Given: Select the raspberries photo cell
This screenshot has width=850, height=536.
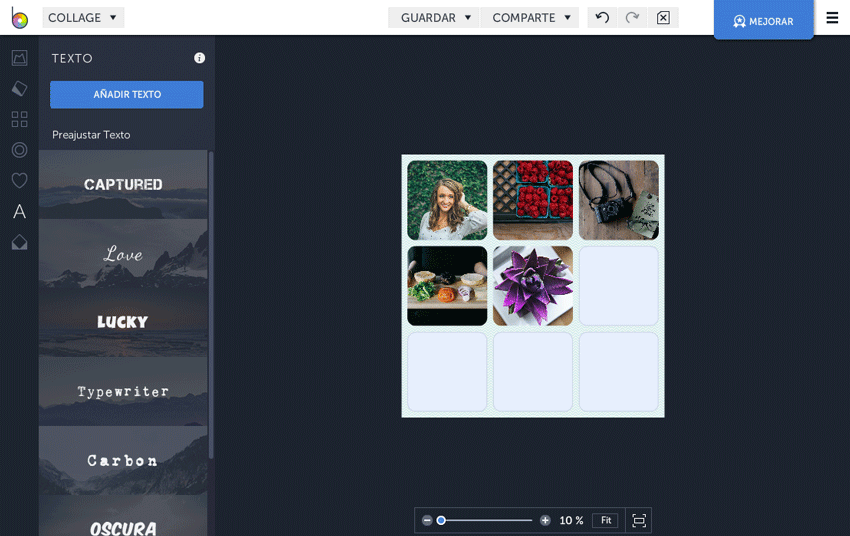Looking at the screenshot, I should click(533, 200).
